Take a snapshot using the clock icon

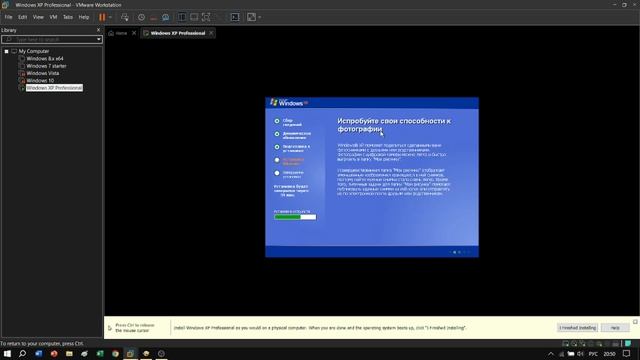pos(141,17)
